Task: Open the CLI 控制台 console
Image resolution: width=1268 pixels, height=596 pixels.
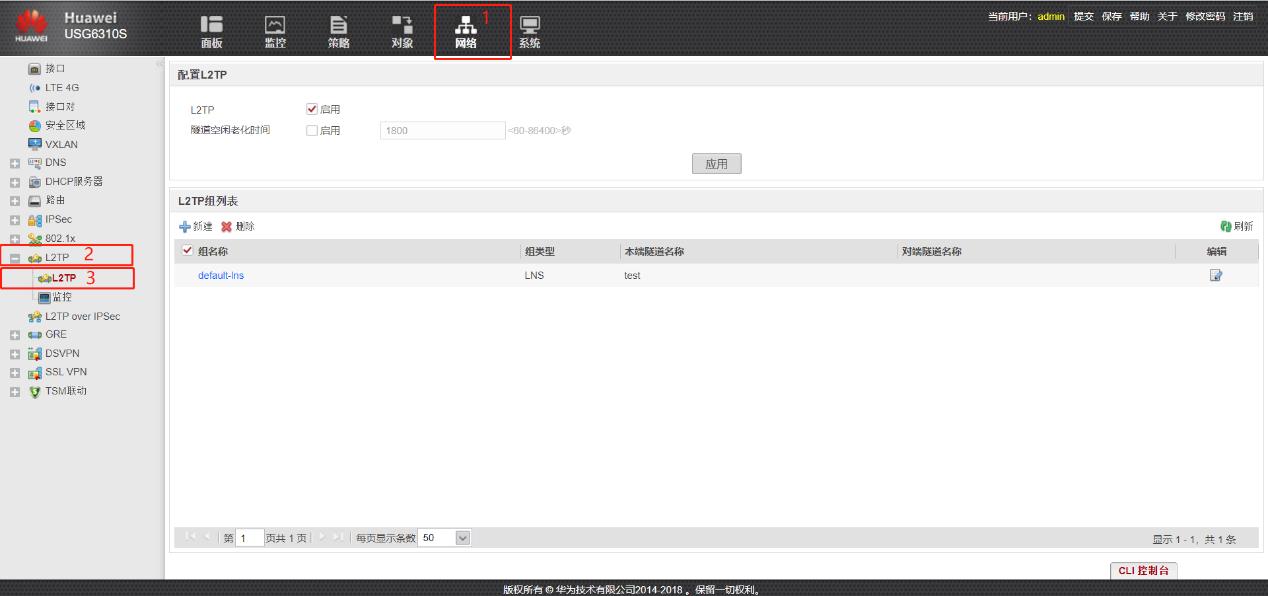Action: (1144, 569)
